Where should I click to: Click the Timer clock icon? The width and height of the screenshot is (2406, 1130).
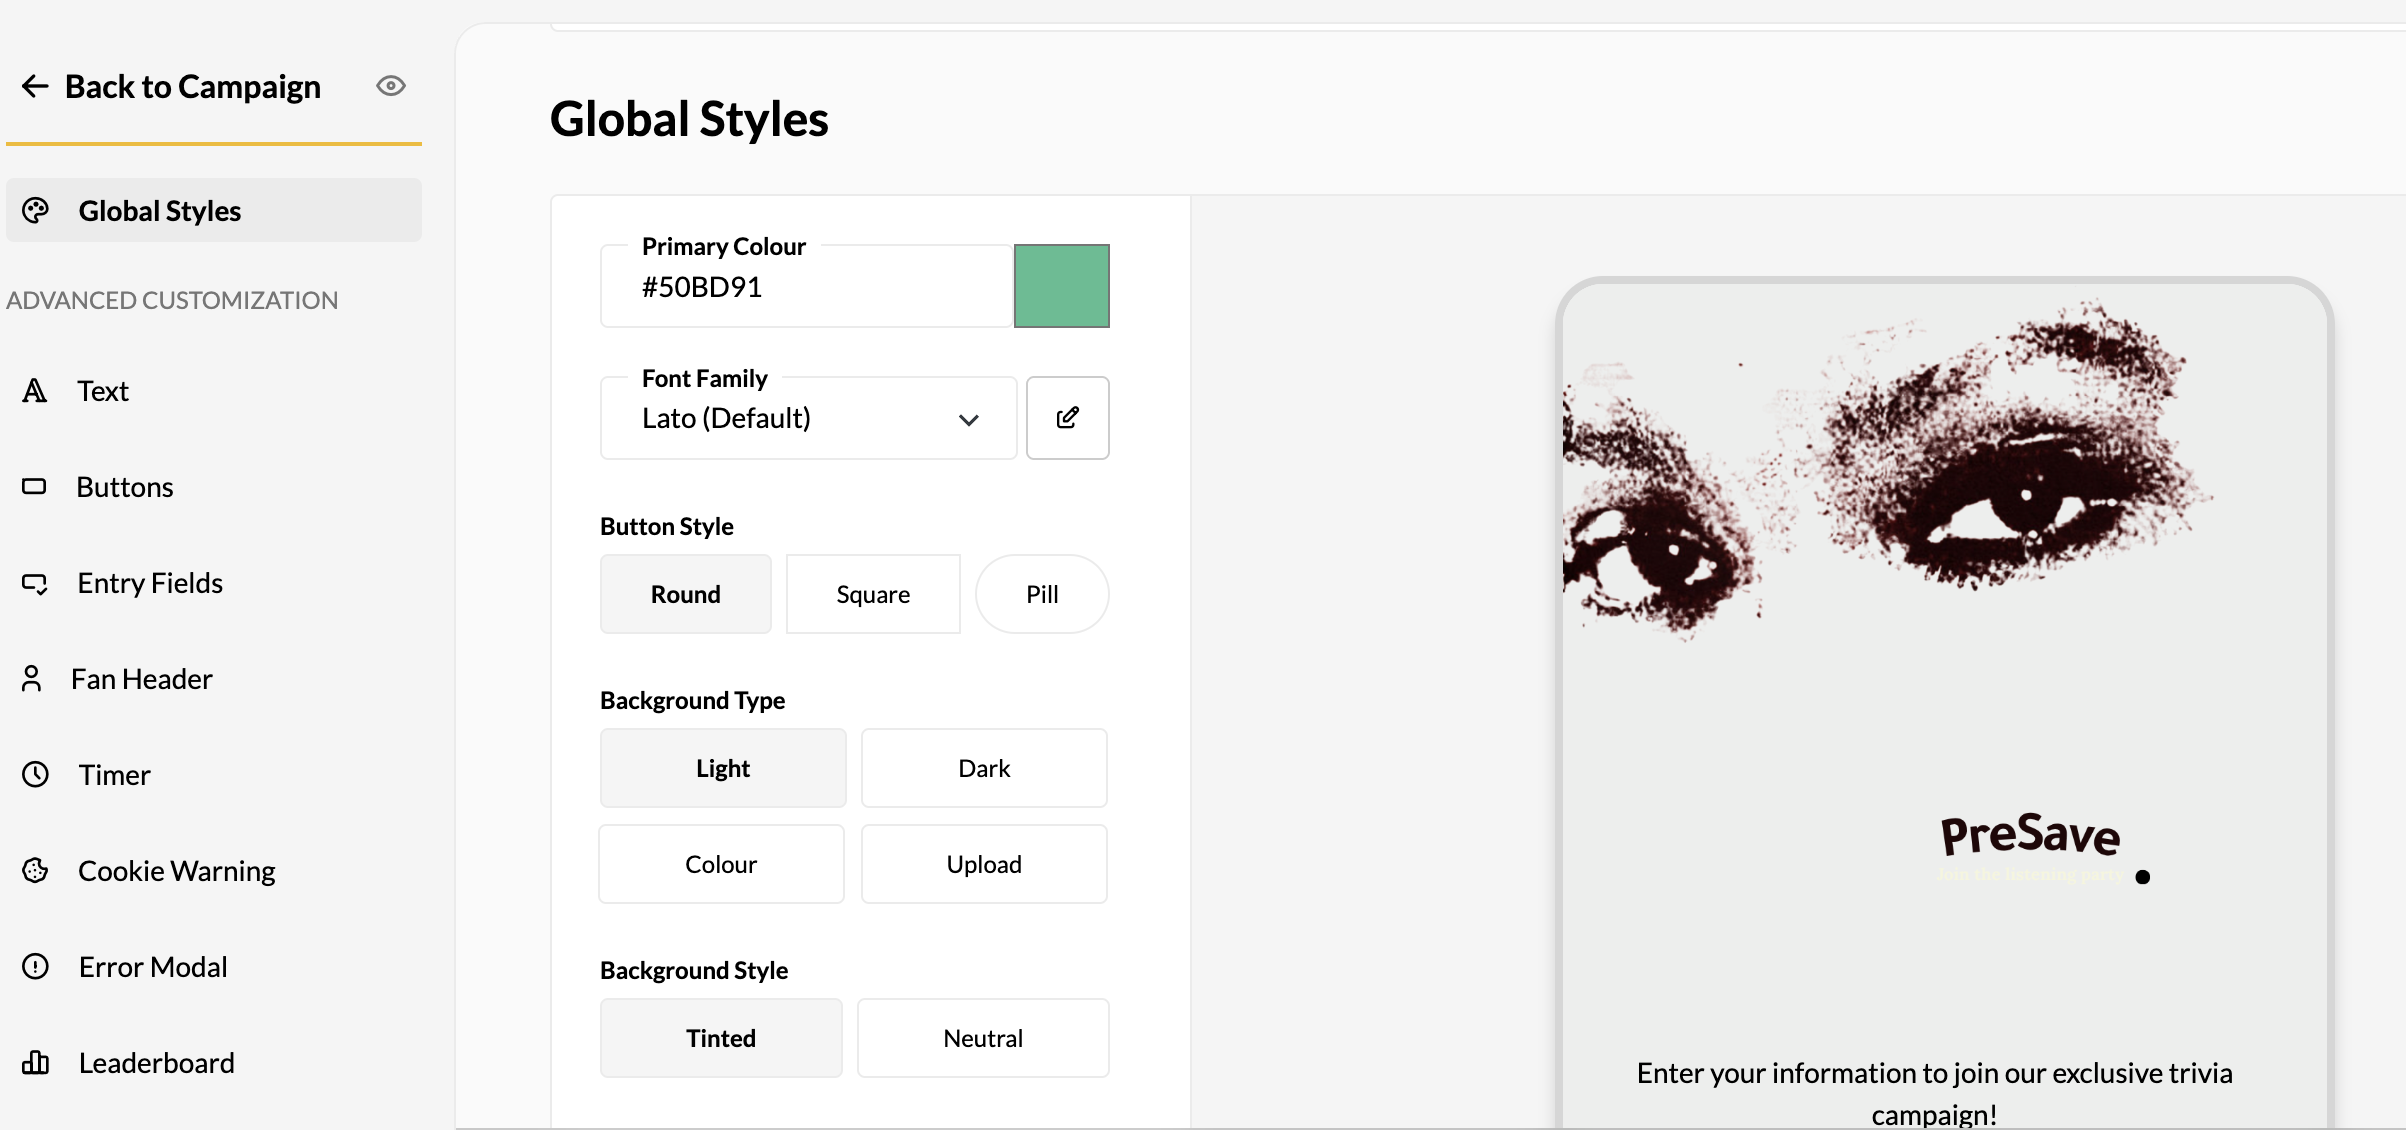(x=36, y=774)
